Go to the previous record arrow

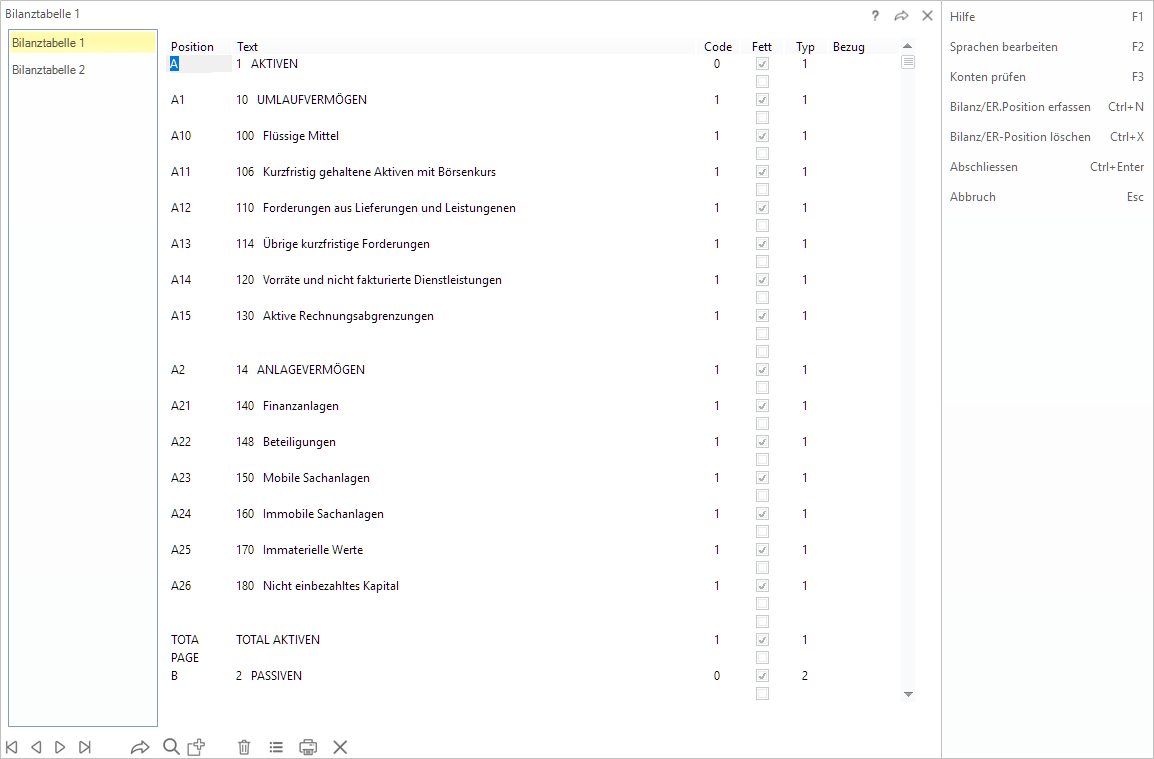[x=36, y=747]
